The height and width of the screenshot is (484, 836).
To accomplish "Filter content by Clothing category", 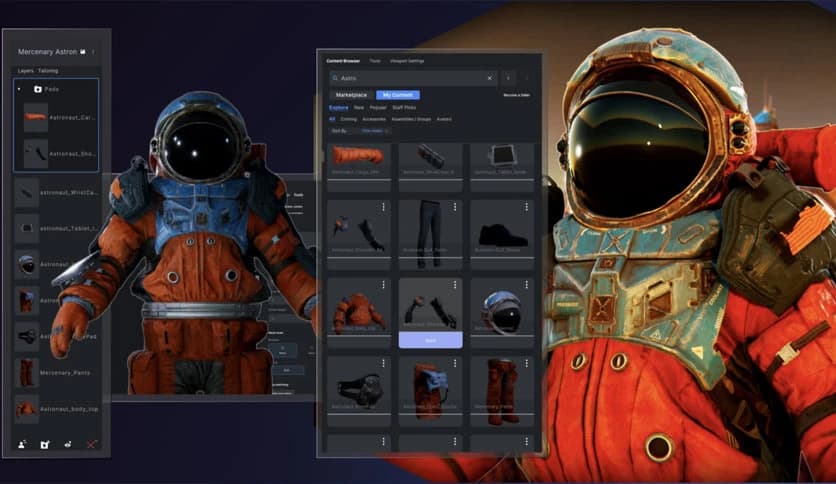I will (349, 119).
